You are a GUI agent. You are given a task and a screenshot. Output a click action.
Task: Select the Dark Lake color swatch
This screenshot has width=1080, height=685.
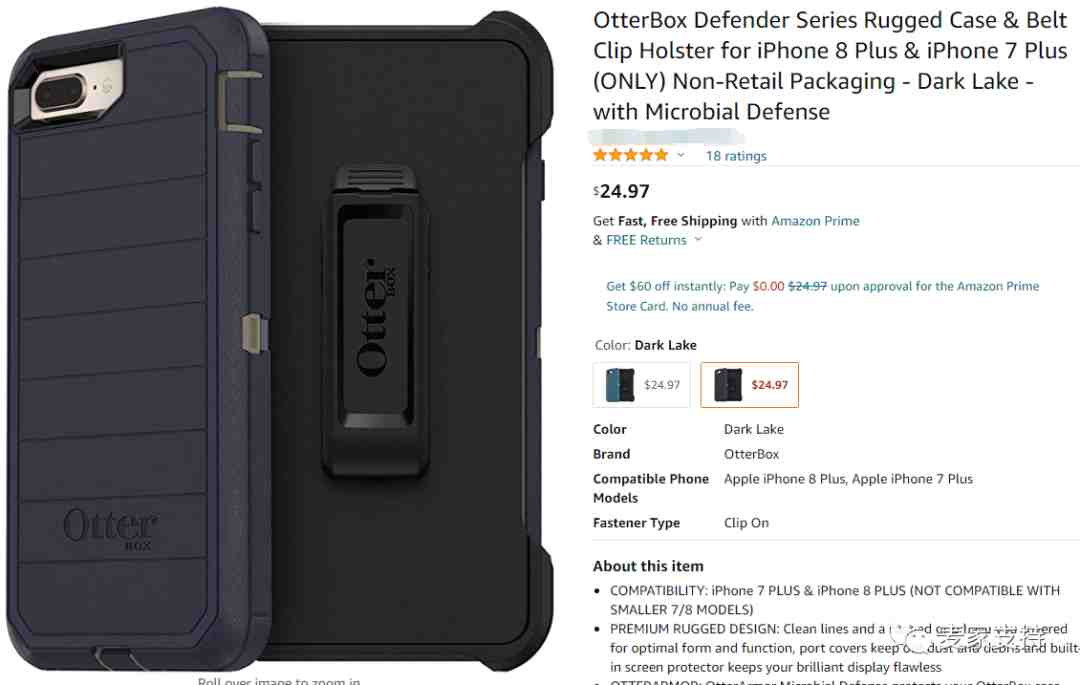point(749,385)
